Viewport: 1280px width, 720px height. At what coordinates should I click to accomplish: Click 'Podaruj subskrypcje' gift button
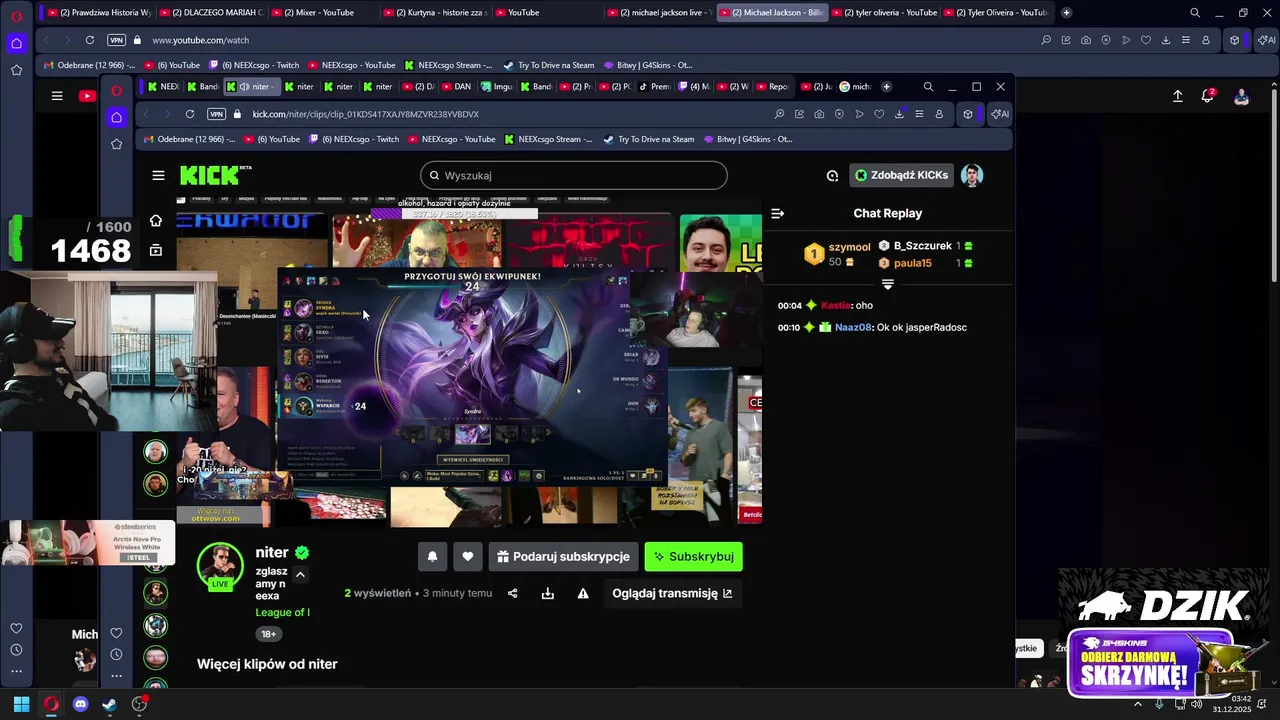pos(563,557)
